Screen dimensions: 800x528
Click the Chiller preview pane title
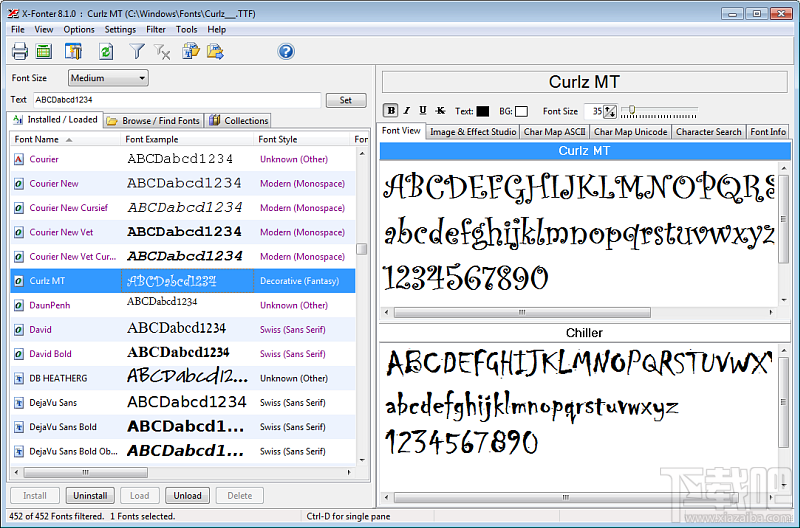(x=584, y=333)
